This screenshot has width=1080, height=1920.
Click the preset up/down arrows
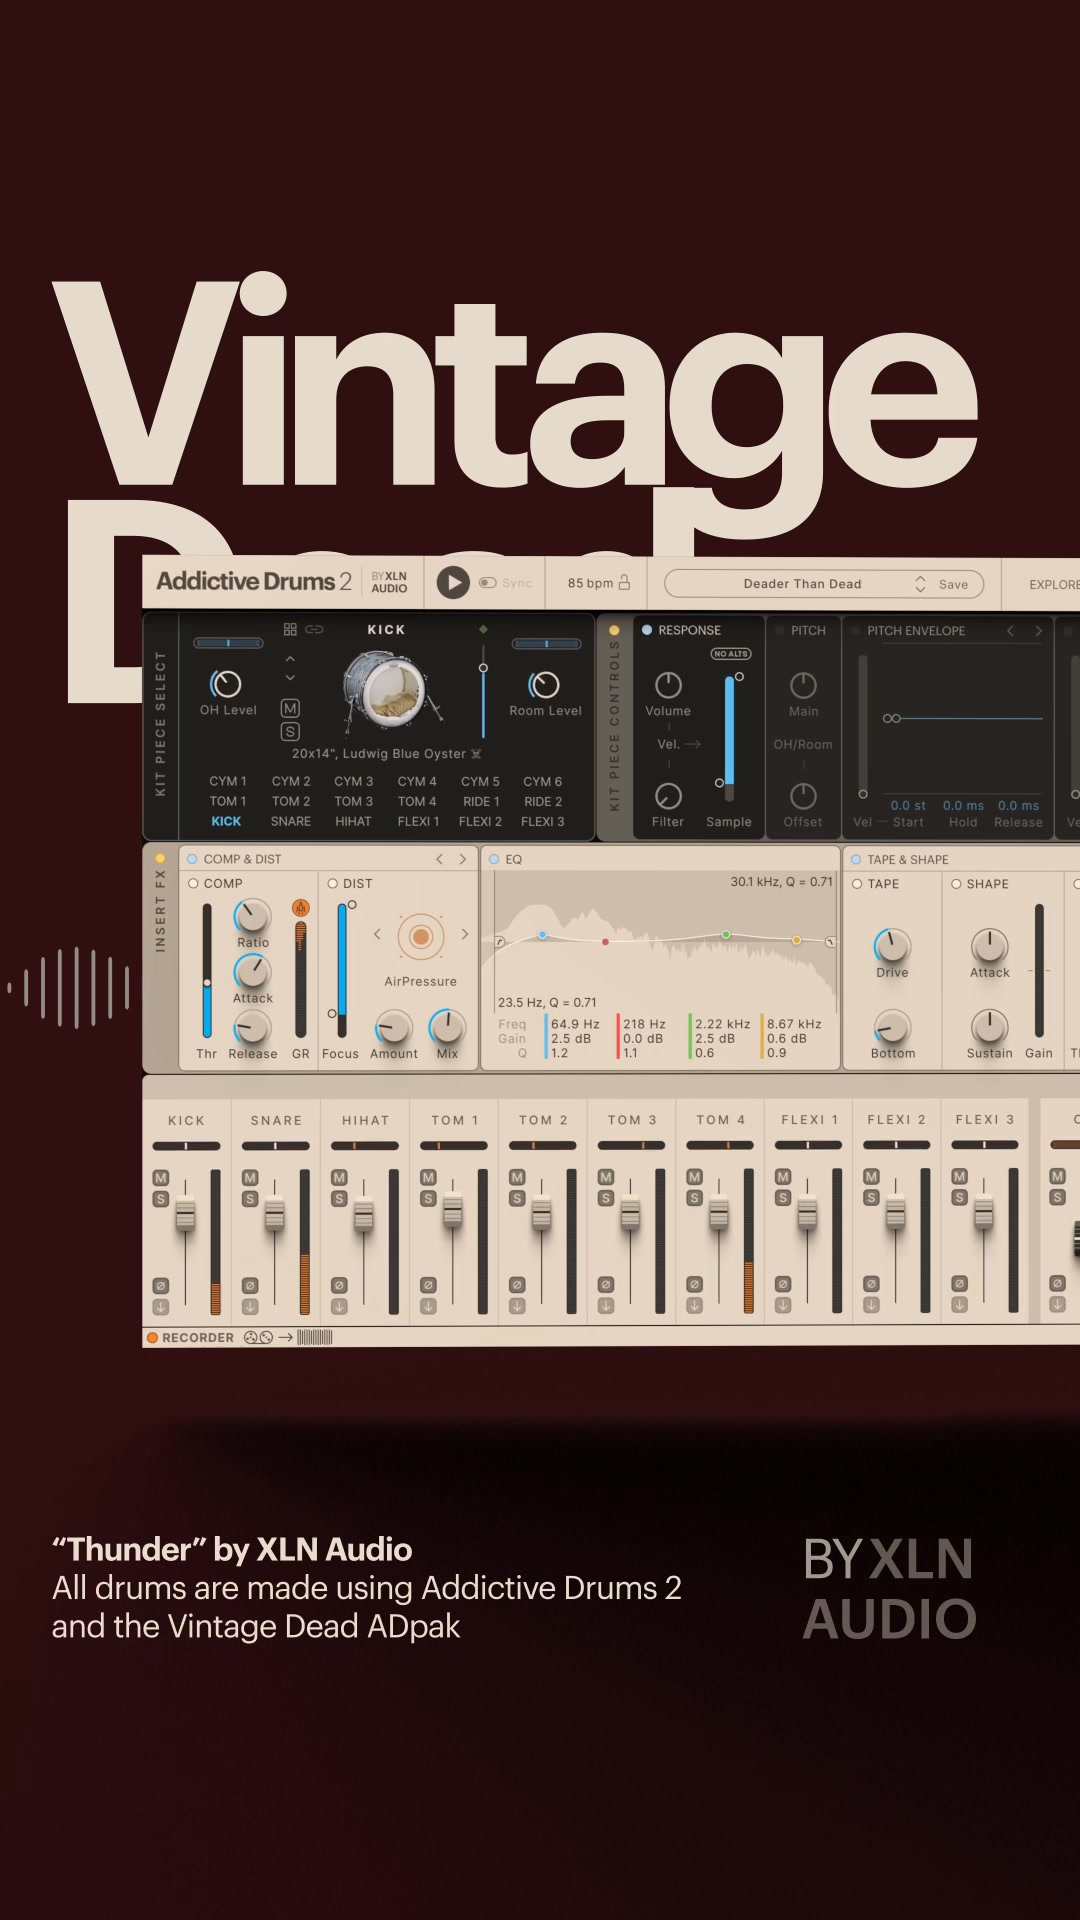tap(920, 584)
